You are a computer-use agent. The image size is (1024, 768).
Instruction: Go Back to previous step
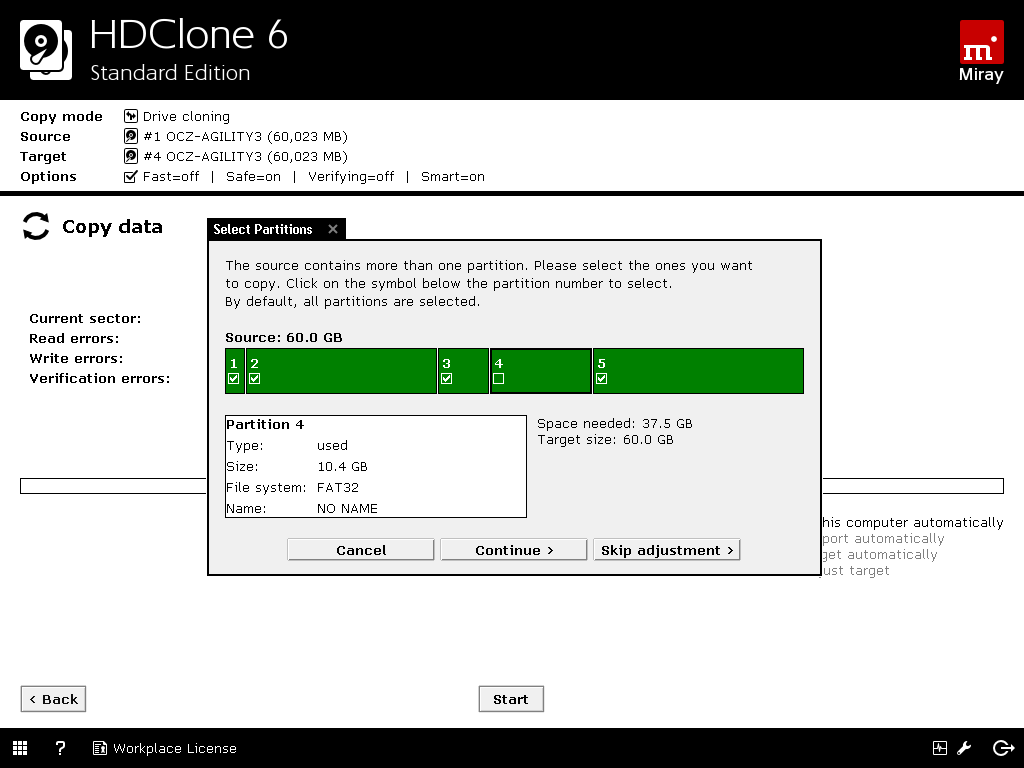pos(54,699)
